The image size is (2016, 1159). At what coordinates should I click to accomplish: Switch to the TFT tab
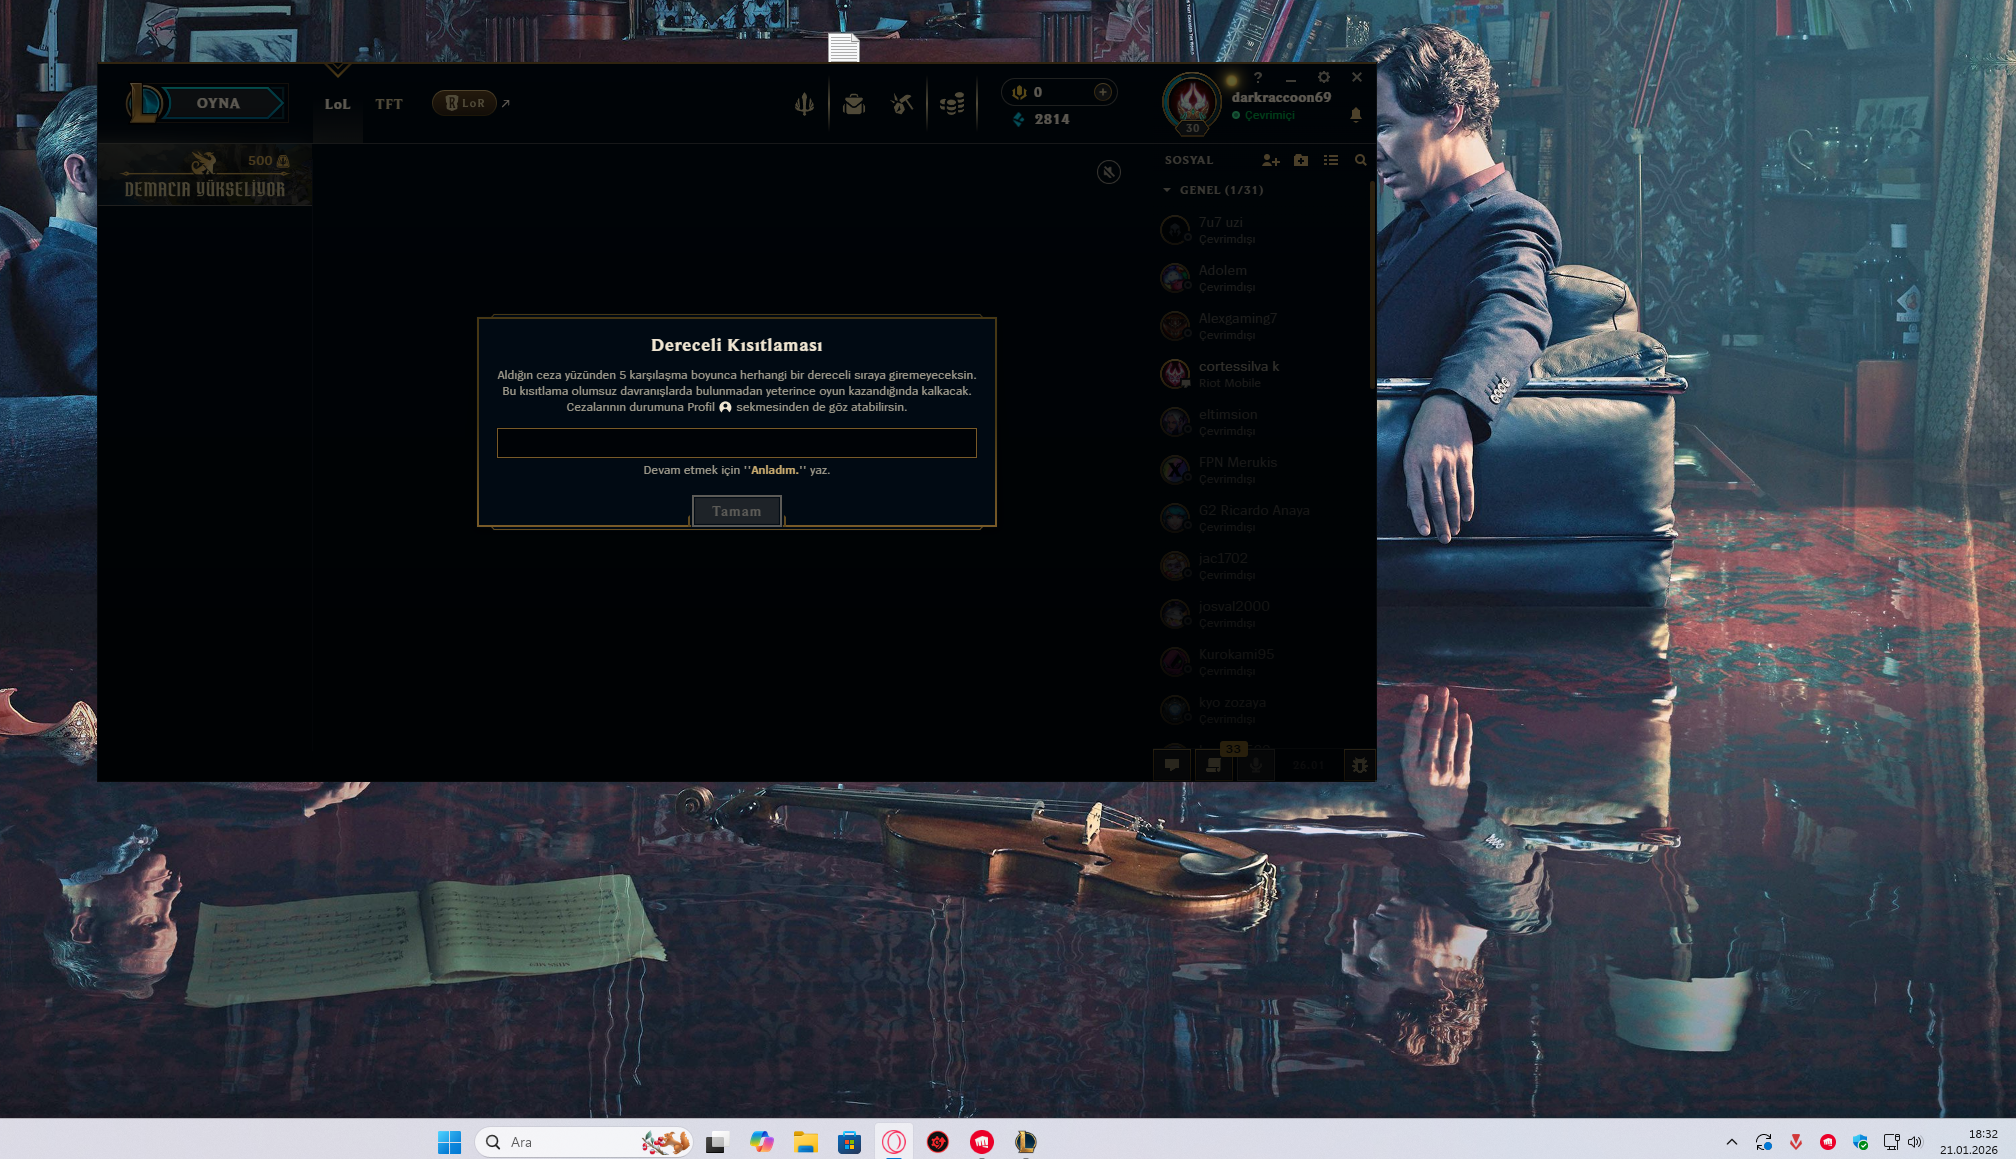(x=389, y=104)
